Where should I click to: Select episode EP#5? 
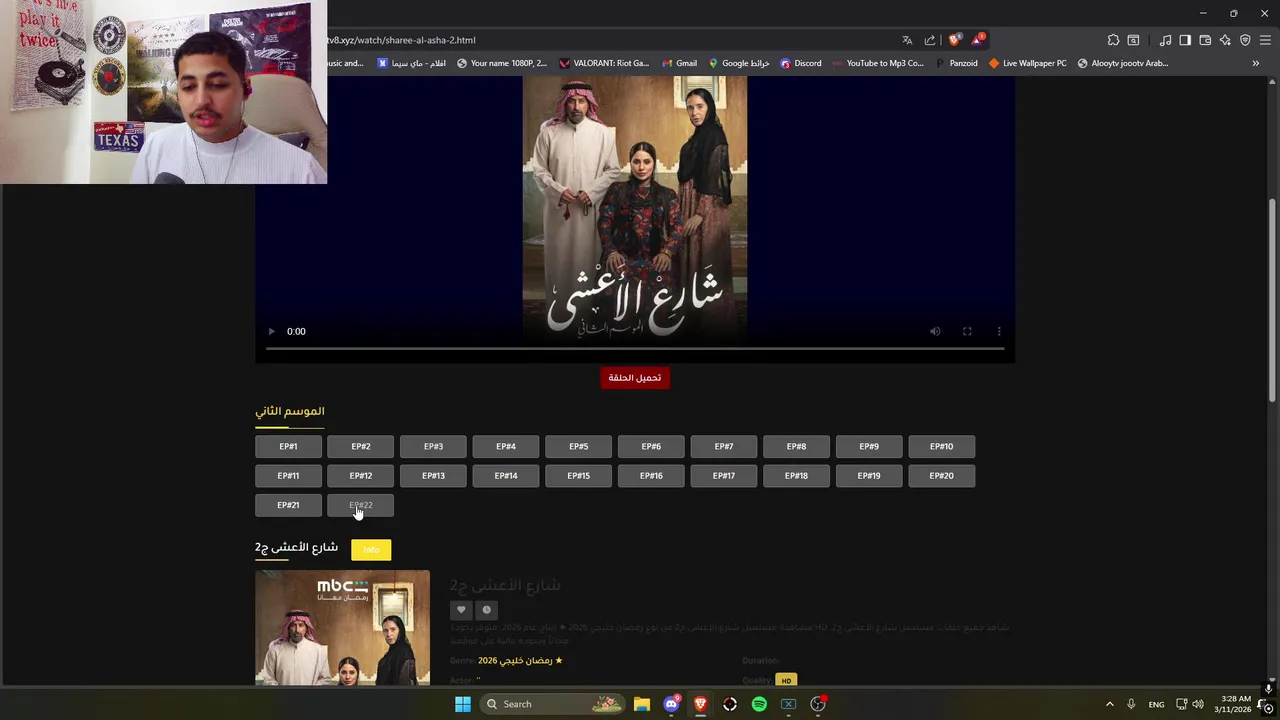tap(579, 447)
